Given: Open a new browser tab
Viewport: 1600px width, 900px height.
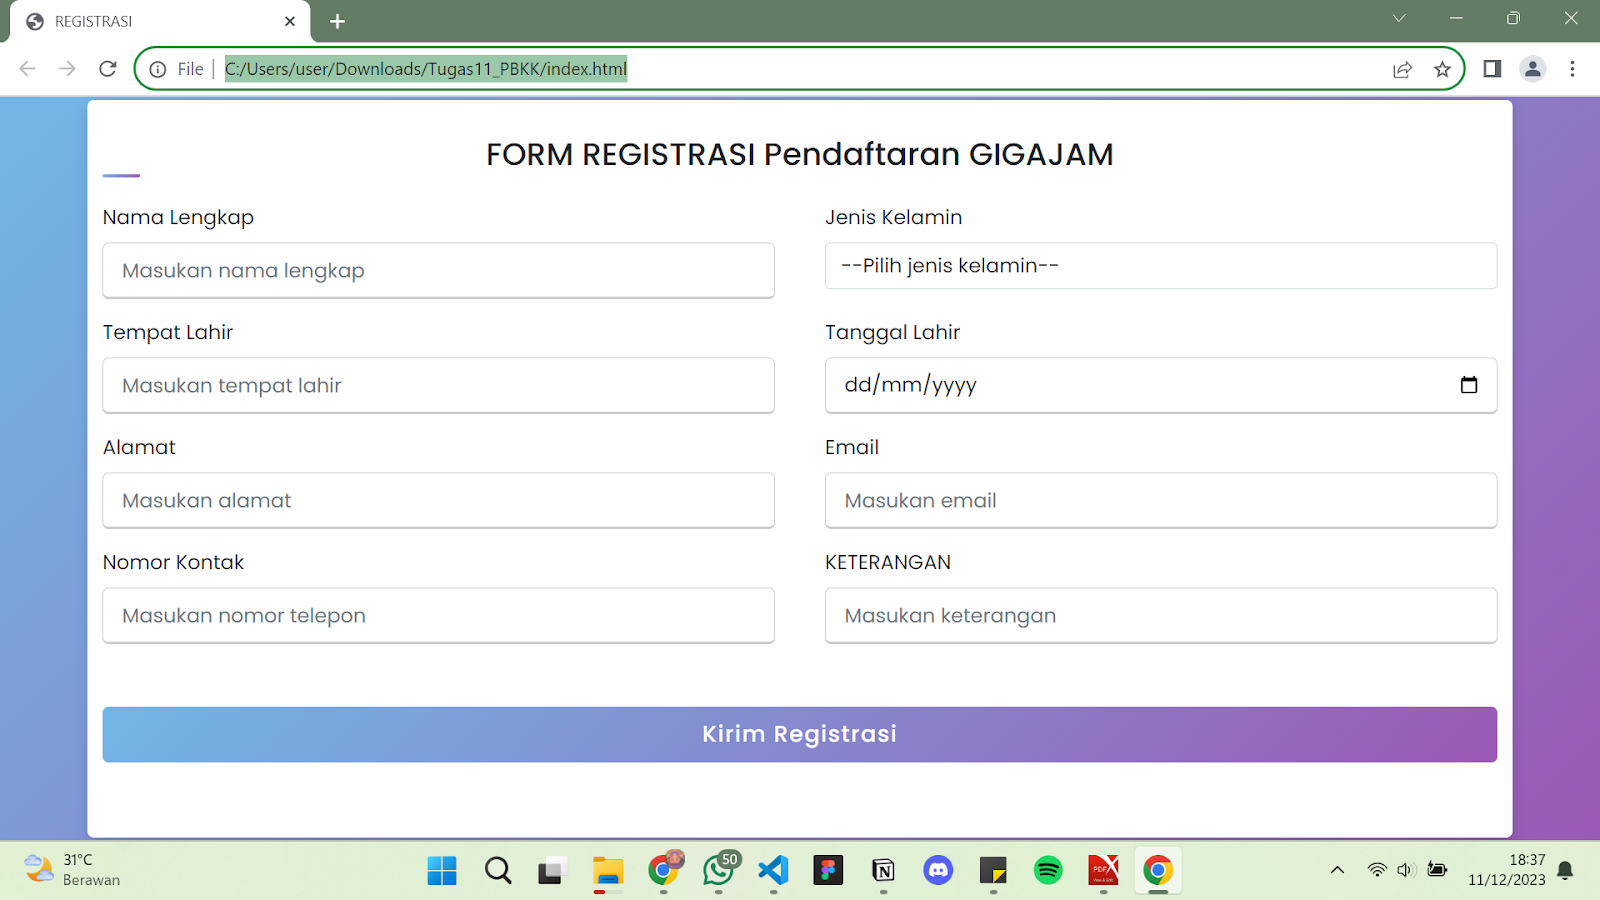Looking at the screenshot, I should [337, 21].
